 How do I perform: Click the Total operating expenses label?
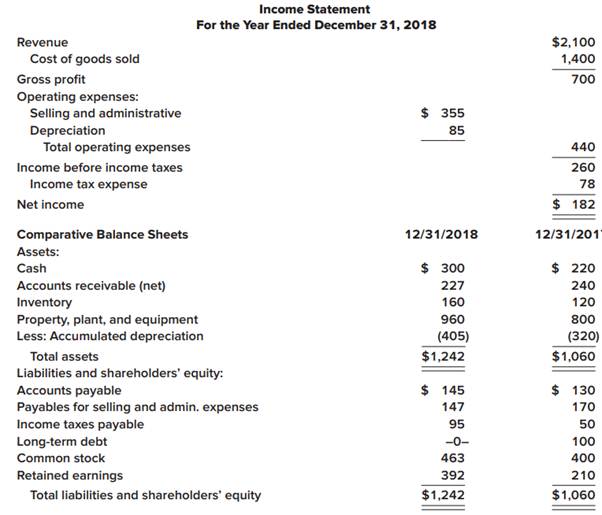tap(116, 147)
